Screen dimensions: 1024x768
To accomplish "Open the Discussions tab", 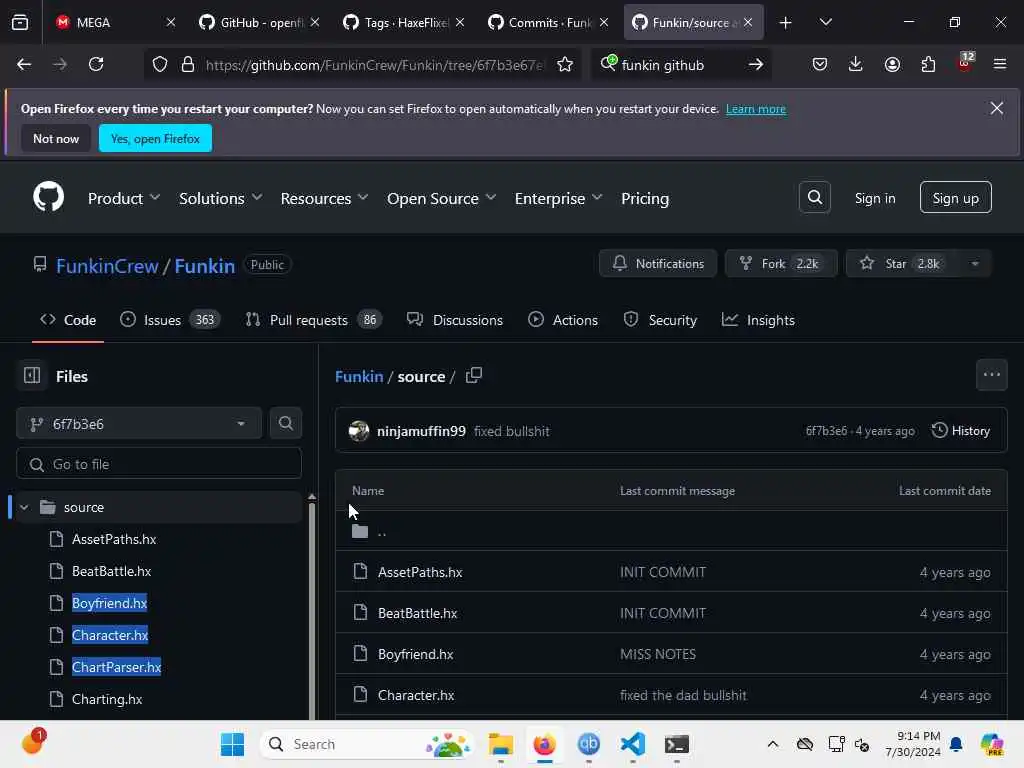I will [x=455, y=319].
